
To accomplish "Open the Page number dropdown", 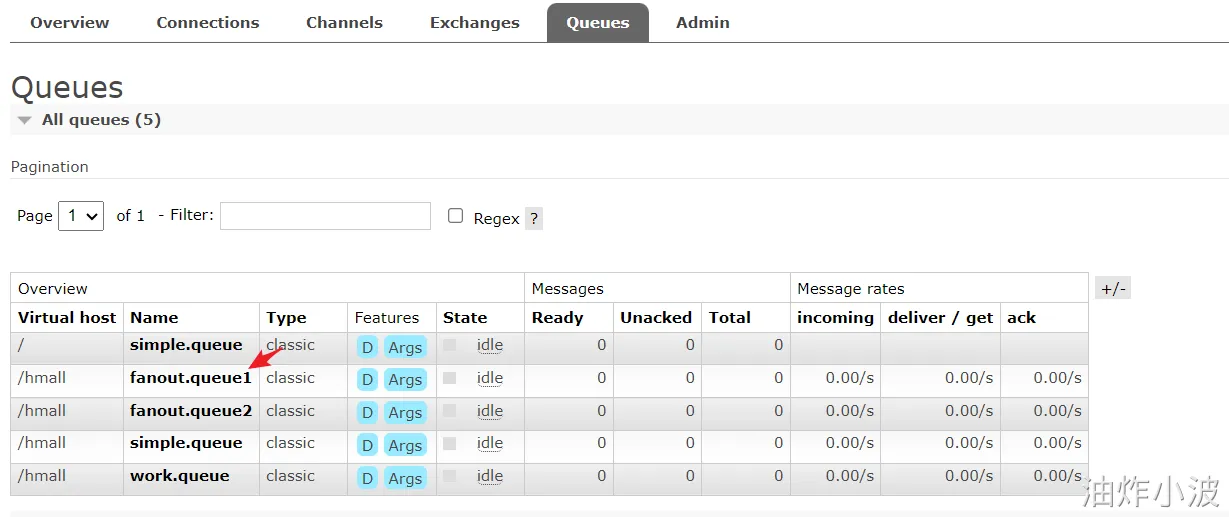I will (81, 216).
